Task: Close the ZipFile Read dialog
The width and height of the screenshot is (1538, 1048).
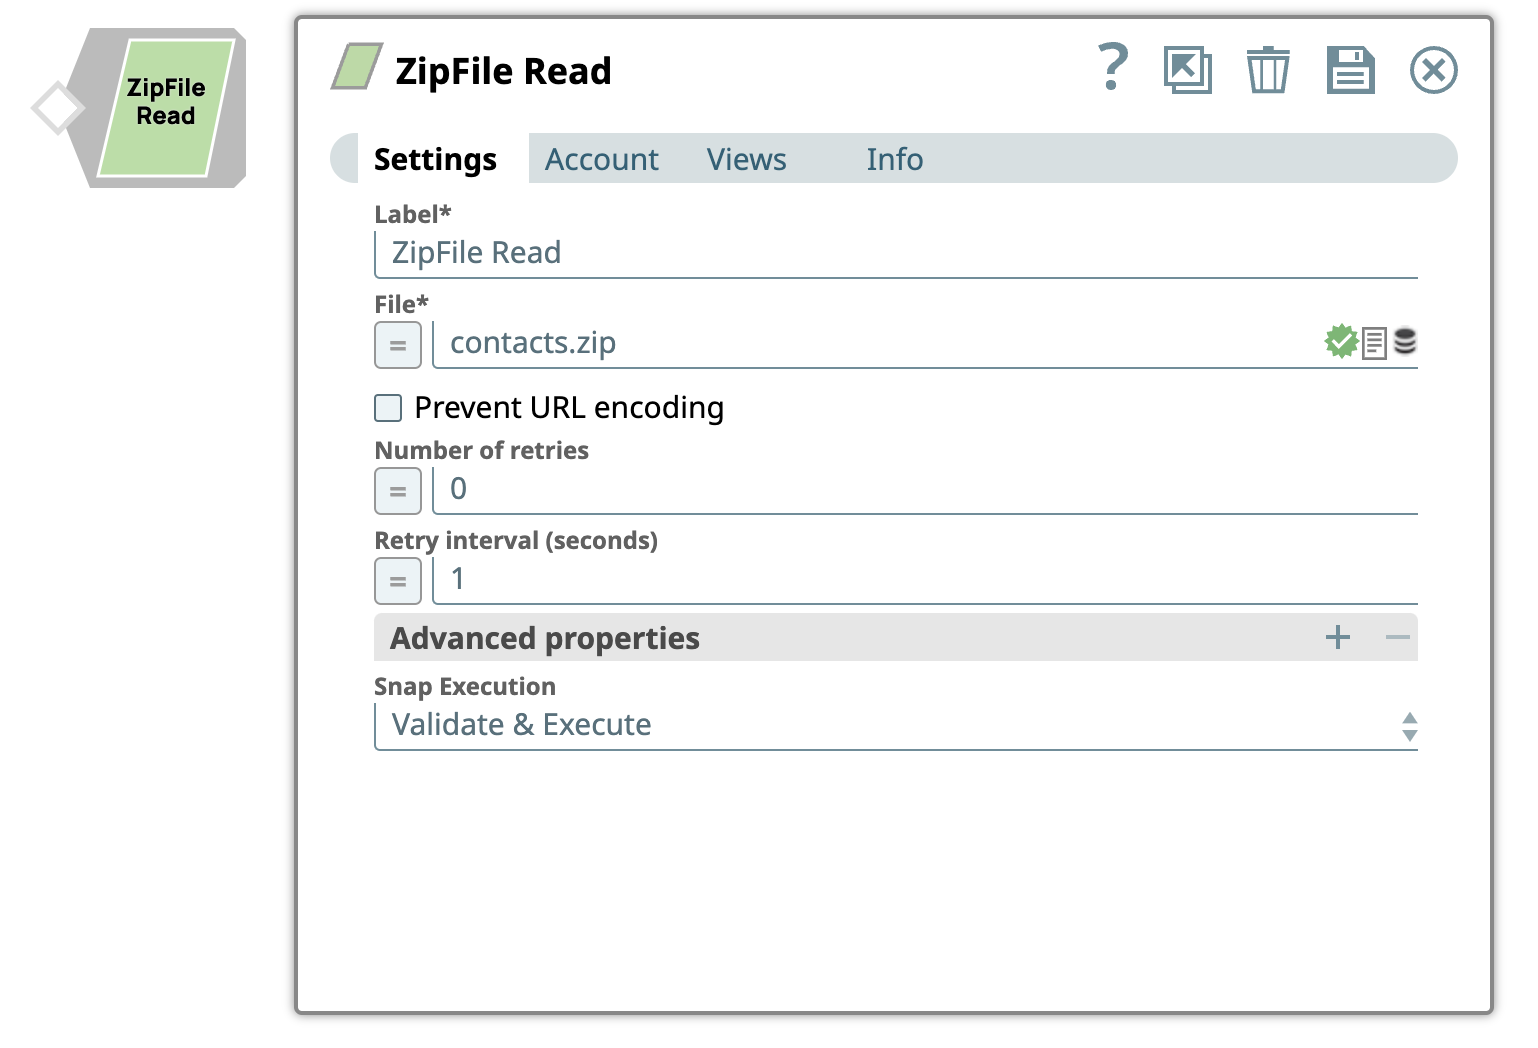Action: (1433, 71)
